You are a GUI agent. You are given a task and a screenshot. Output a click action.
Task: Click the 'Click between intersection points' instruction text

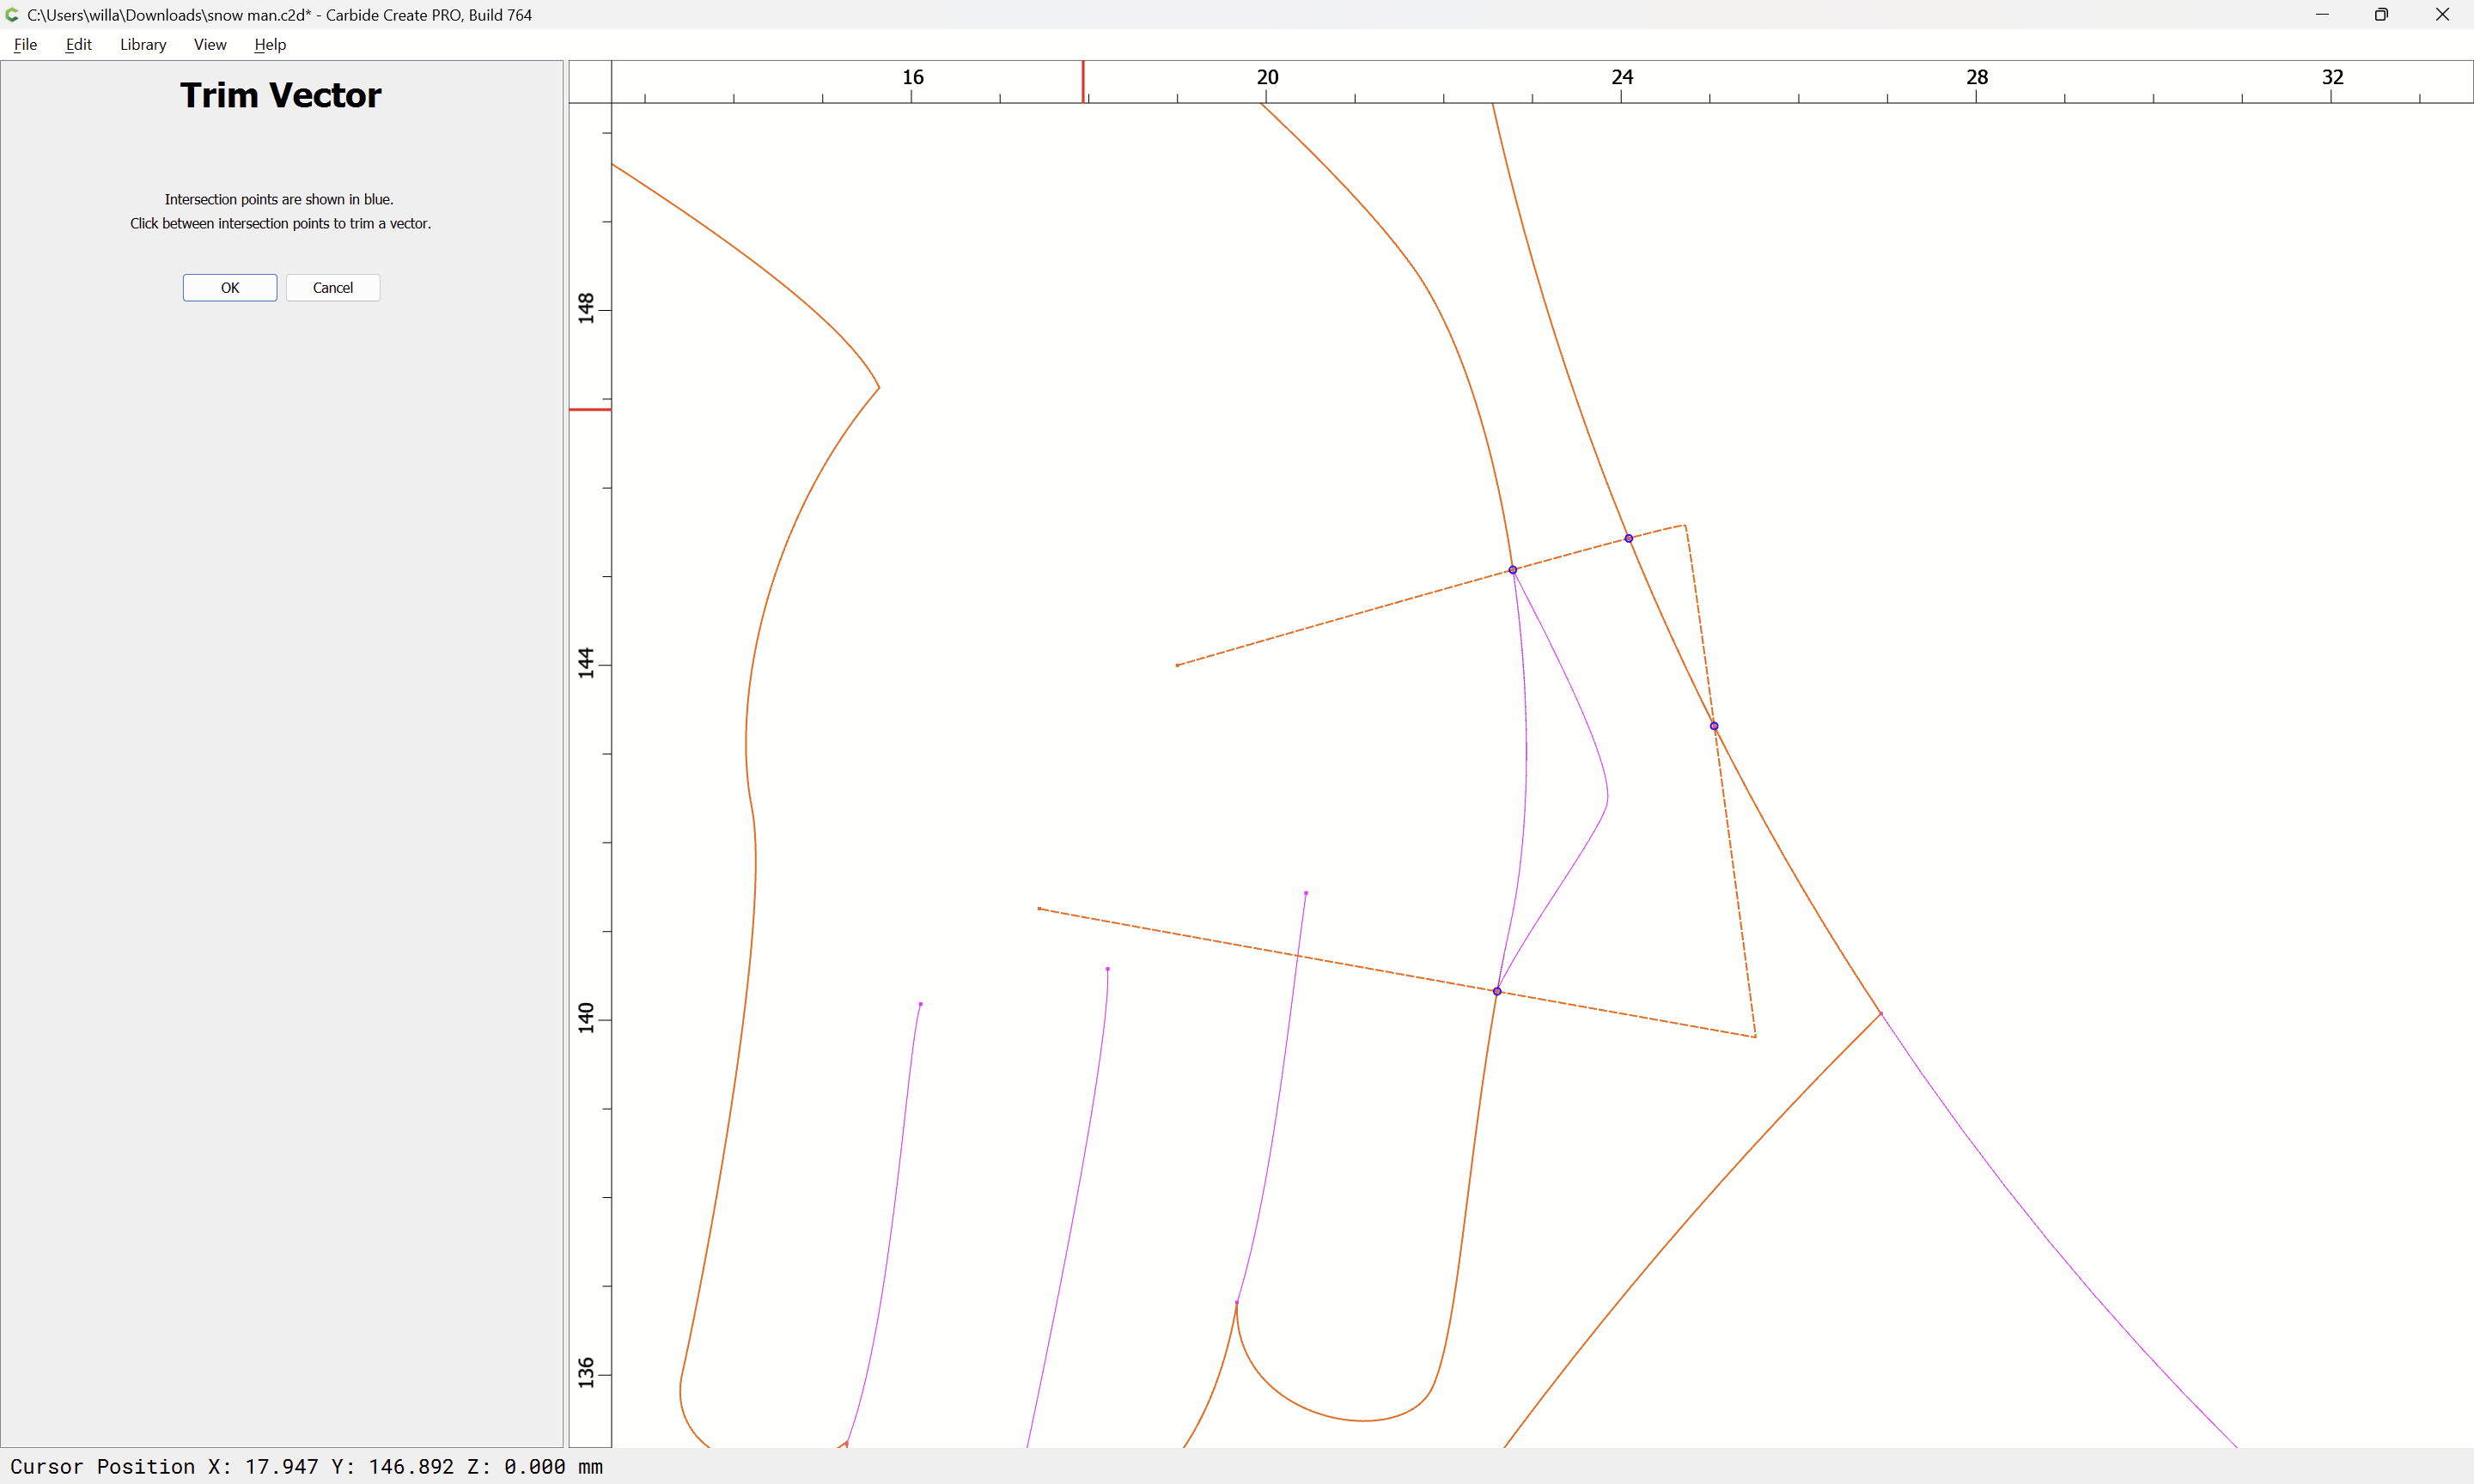(x=281, y=224)
